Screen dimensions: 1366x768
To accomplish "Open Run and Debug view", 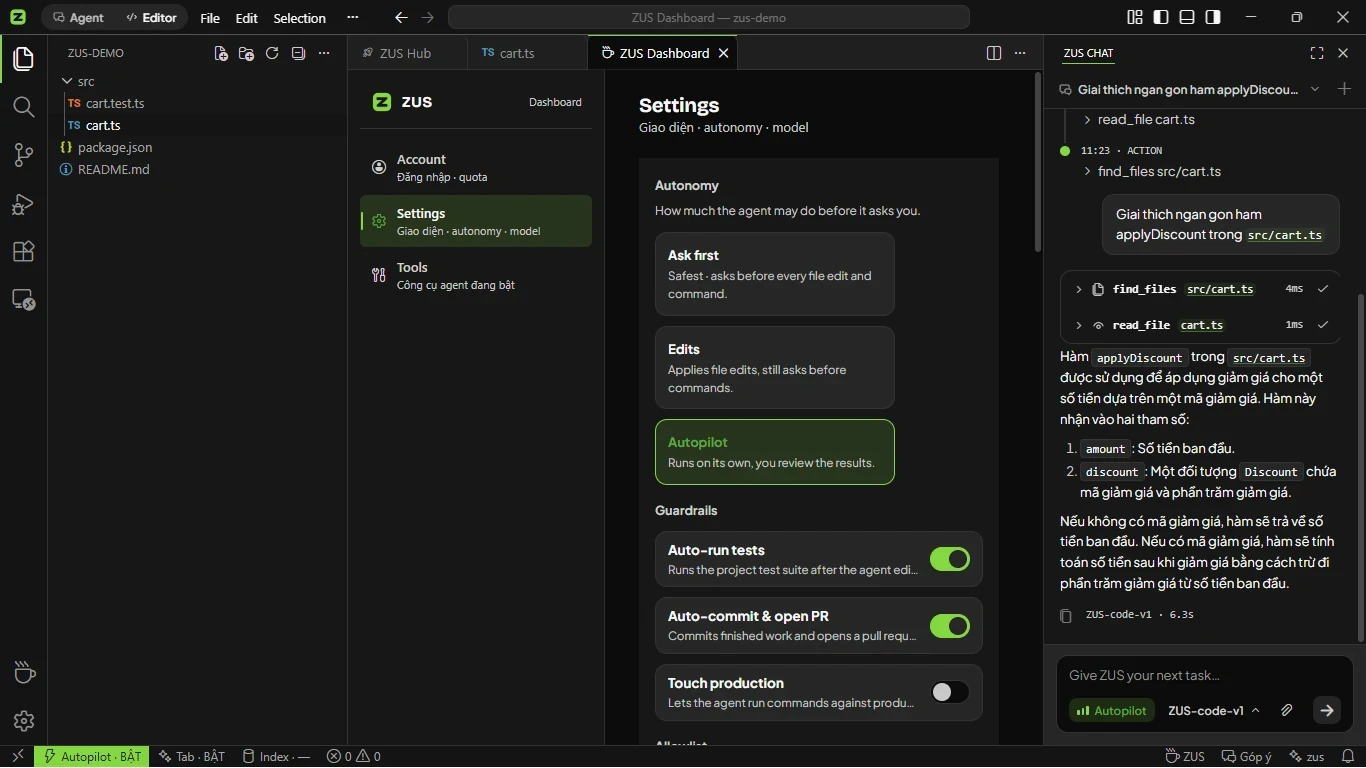I will (x=23, y=204).
